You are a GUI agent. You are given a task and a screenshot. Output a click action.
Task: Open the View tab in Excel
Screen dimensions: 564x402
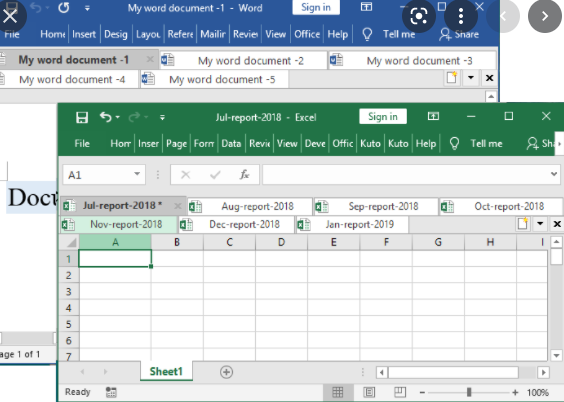[x=287, y=143]
